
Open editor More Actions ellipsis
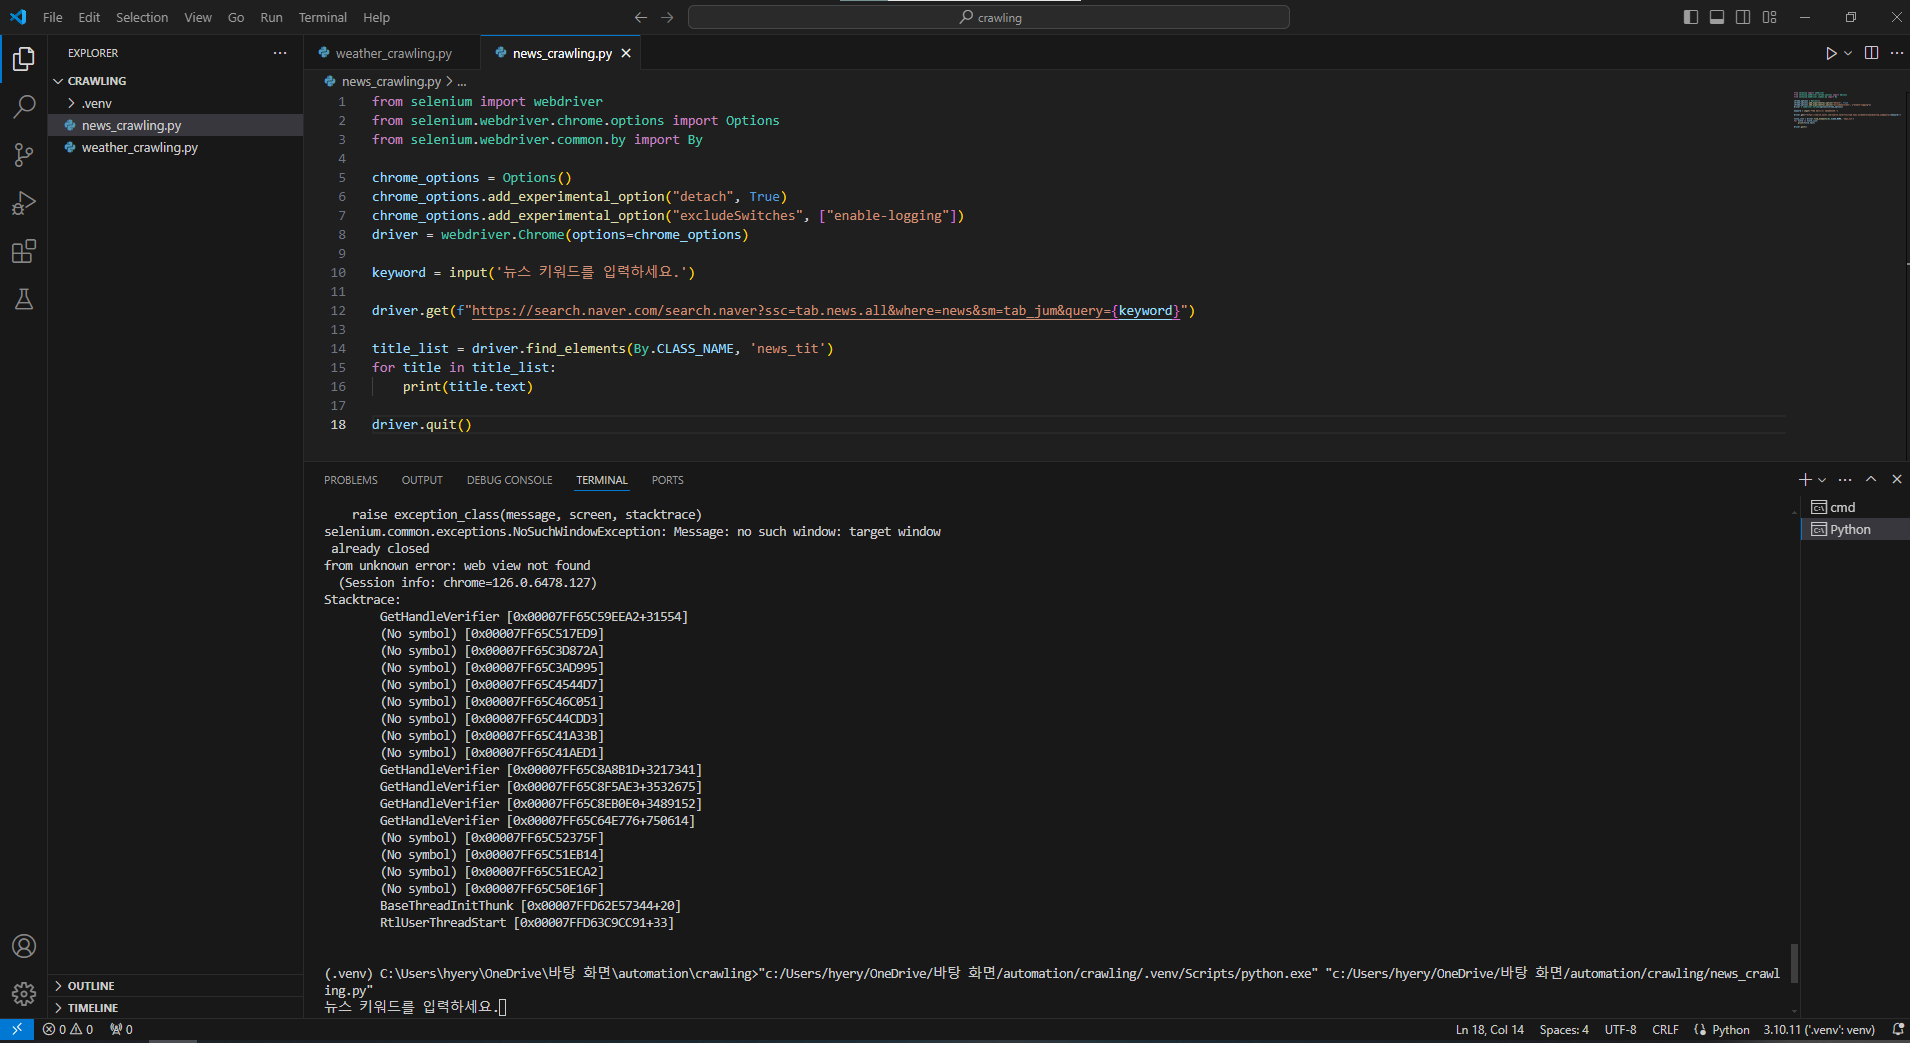point(1897,53)
